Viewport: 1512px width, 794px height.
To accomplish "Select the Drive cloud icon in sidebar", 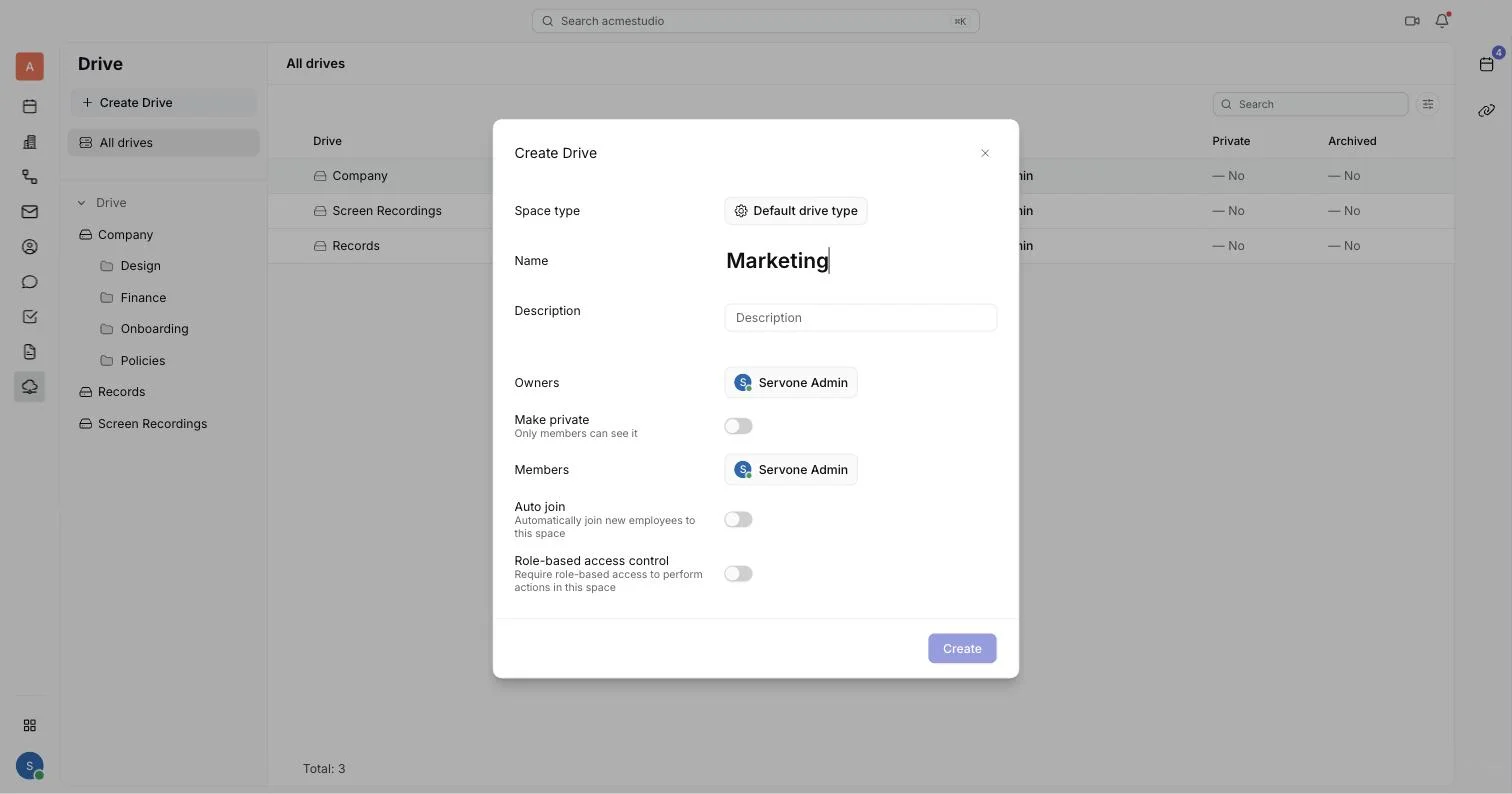I will (x=29, y=386).
